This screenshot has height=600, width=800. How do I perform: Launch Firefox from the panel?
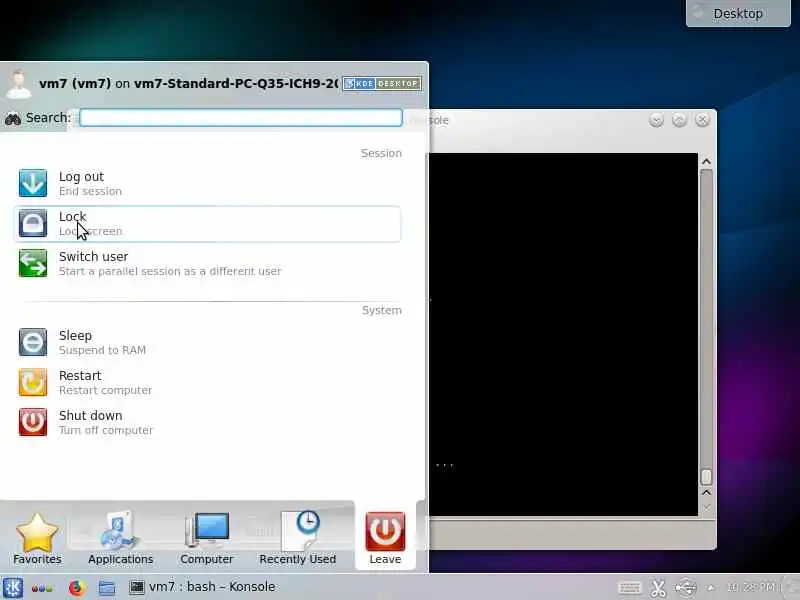tap(76, 588)
